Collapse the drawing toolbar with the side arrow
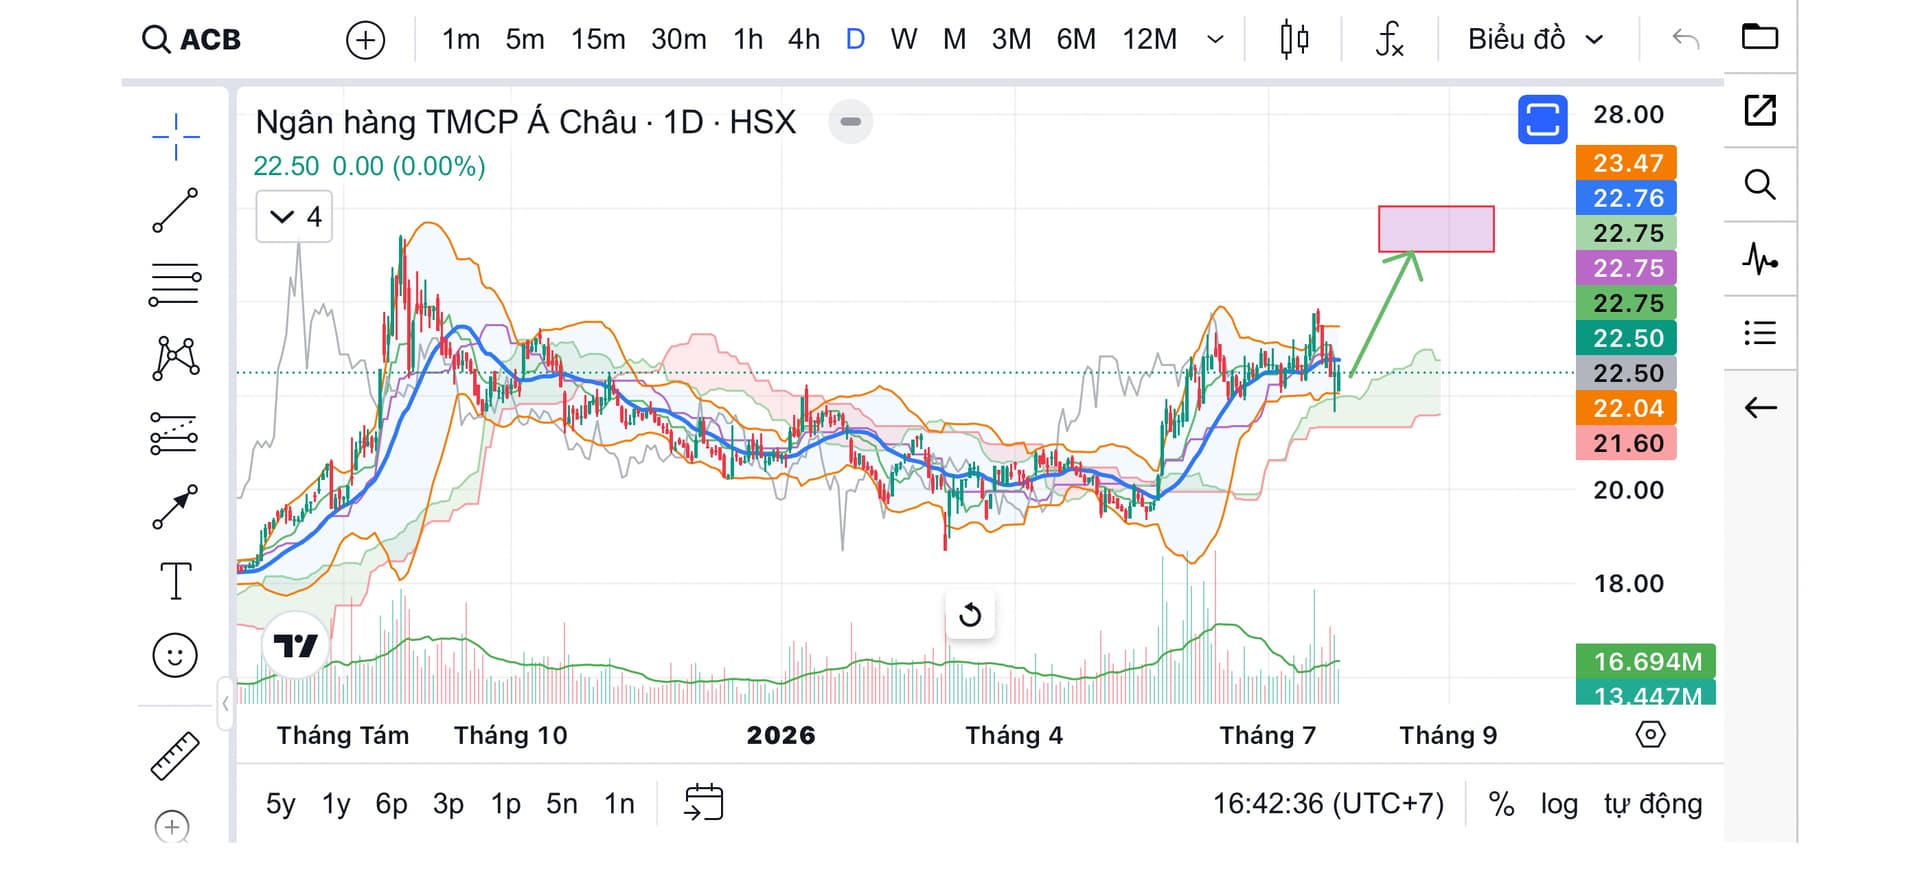Image resolution: width=1920 pixels, height=886 pixels. tap(225, 704)
